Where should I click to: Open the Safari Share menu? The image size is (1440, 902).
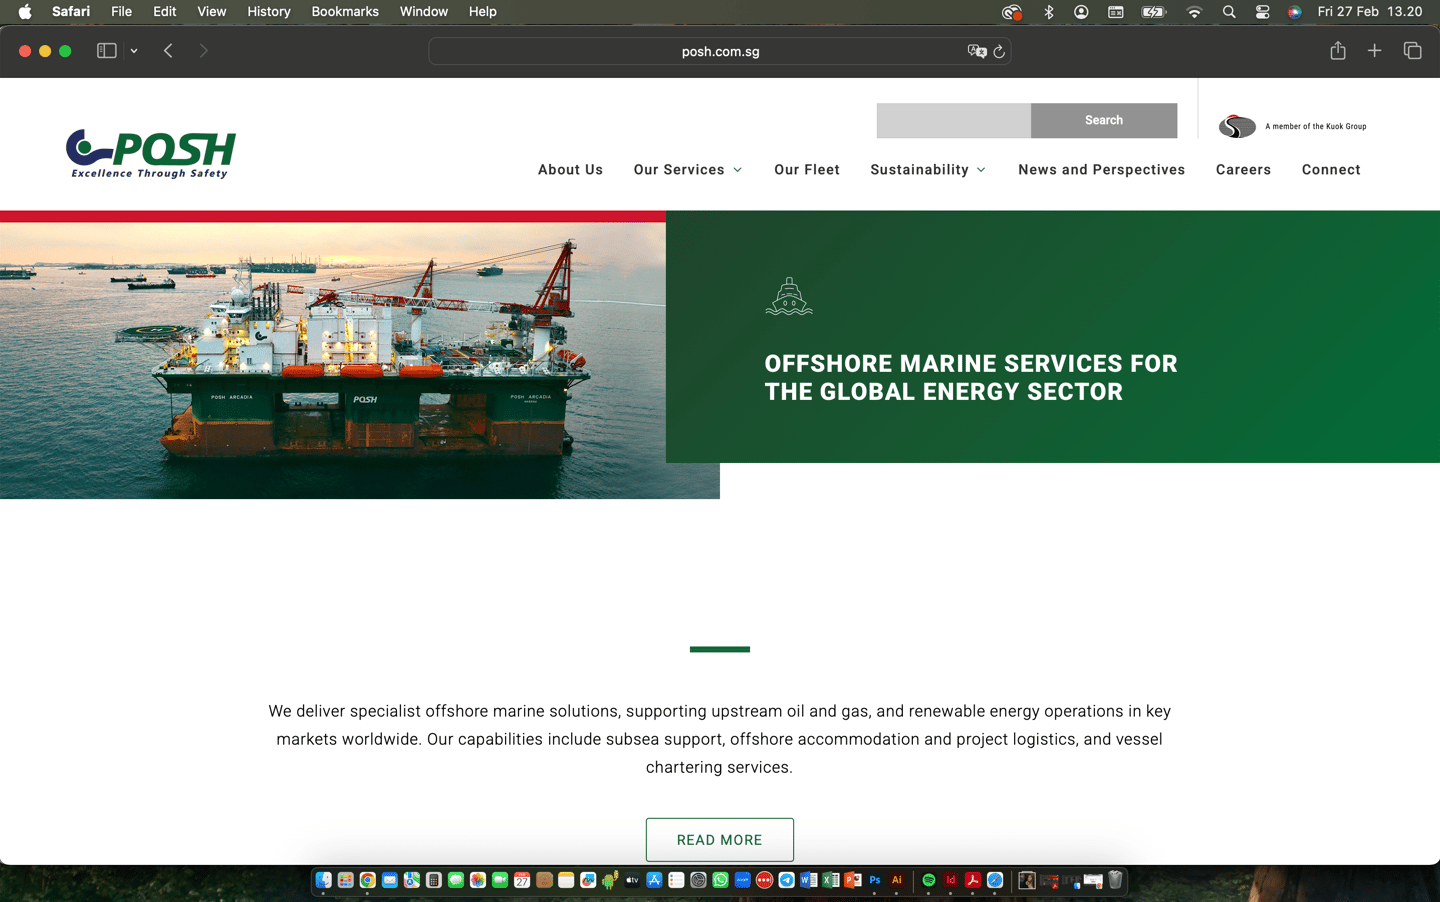point(1337,51)
